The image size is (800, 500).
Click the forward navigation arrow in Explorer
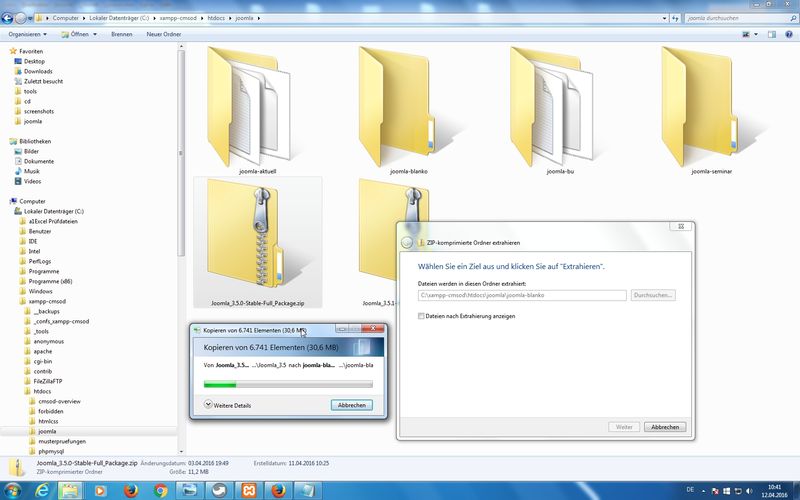(x=20, y=18)
